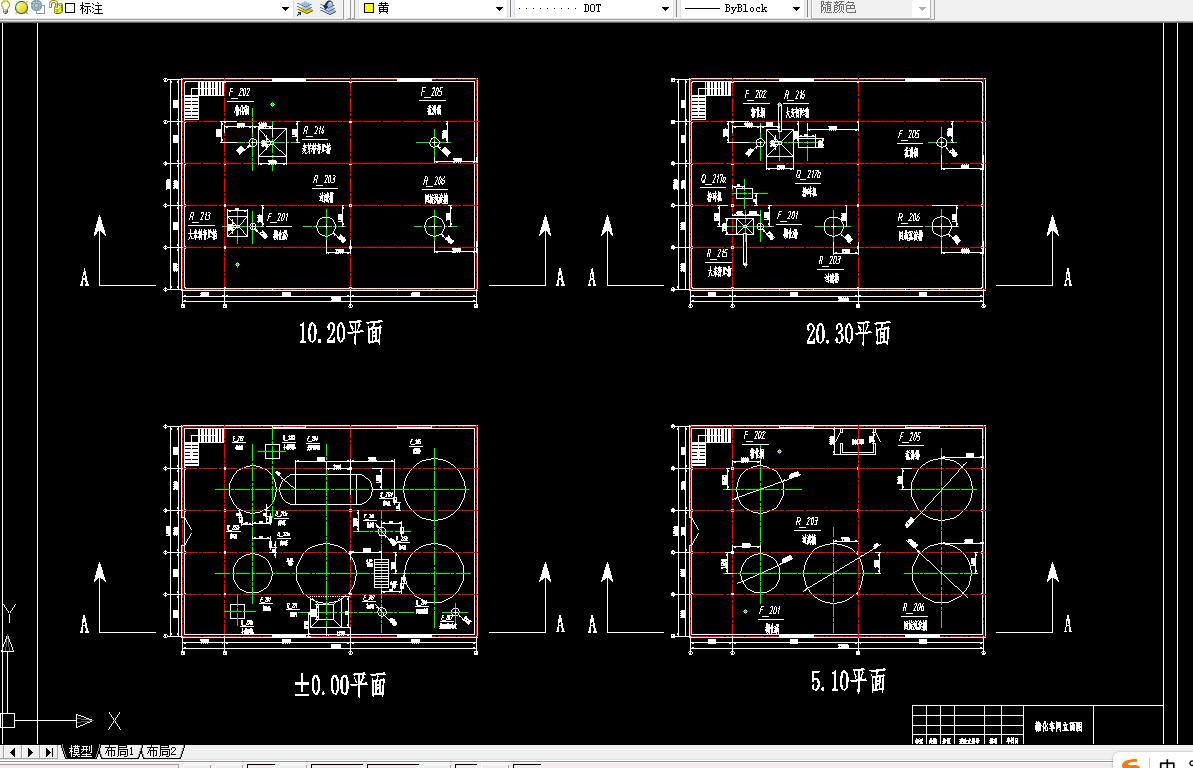1193x768 pixels.
Task: Open the linetype dropdown showing DOT
Action: point(665,8)
